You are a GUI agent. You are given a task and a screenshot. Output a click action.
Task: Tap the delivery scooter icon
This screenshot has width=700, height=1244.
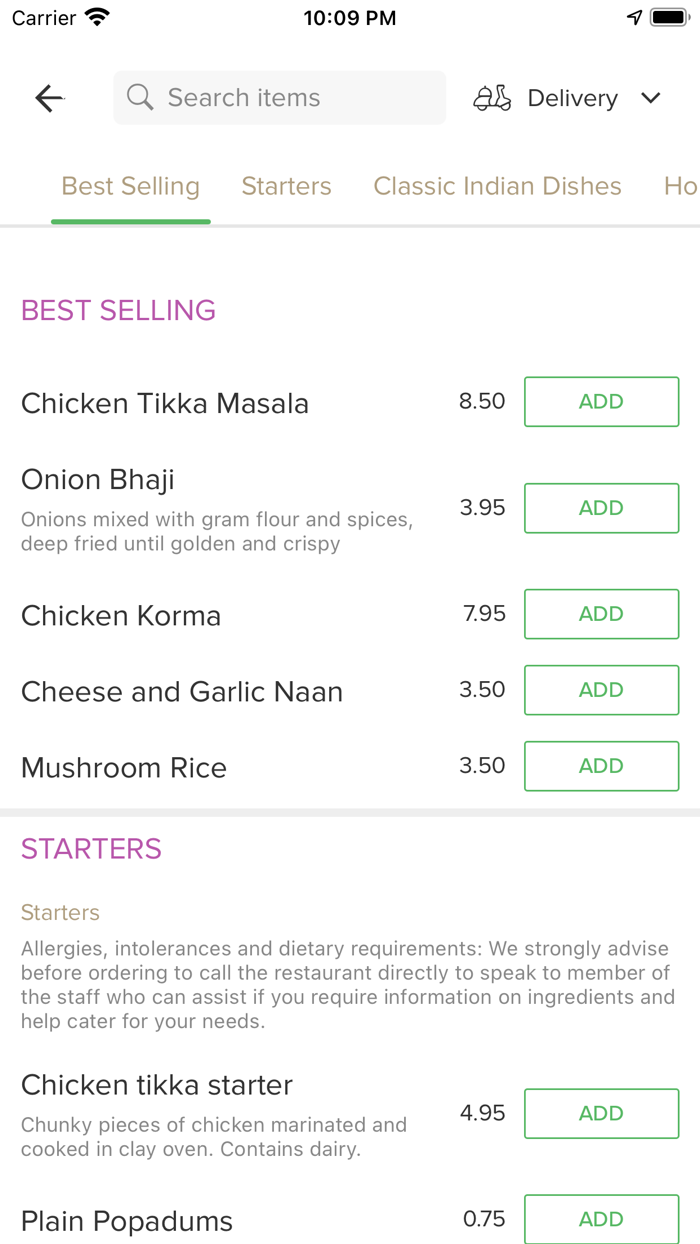click(x=492, y=98)
